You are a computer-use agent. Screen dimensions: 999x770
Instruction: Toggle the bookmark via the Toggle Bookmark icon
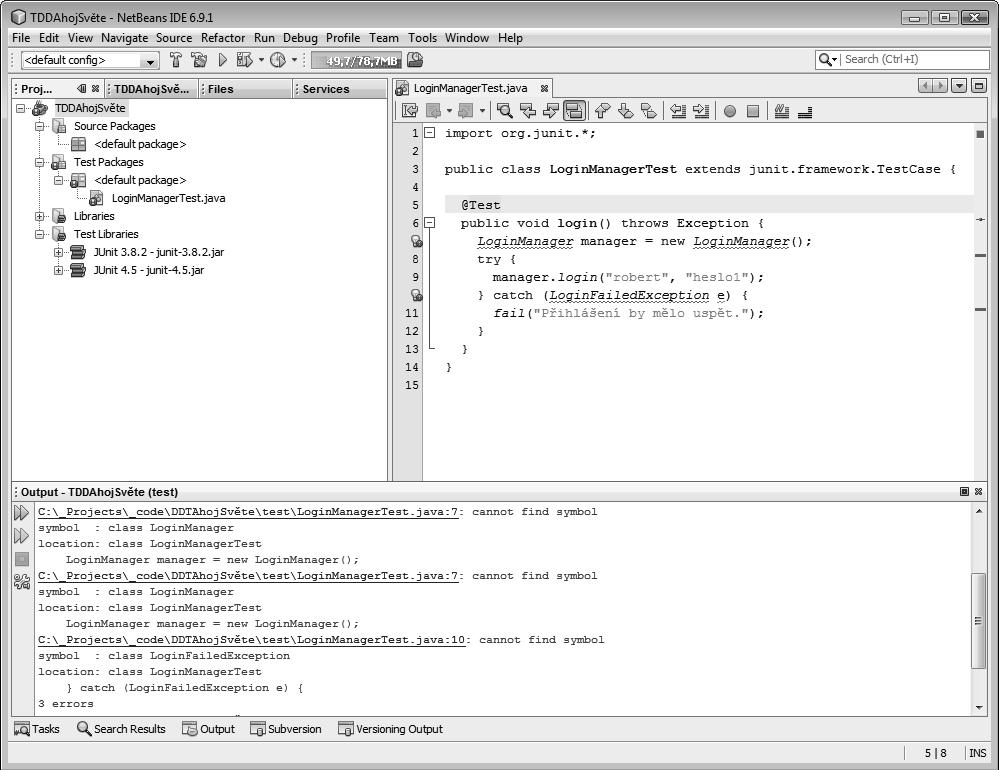click(649, 111)
